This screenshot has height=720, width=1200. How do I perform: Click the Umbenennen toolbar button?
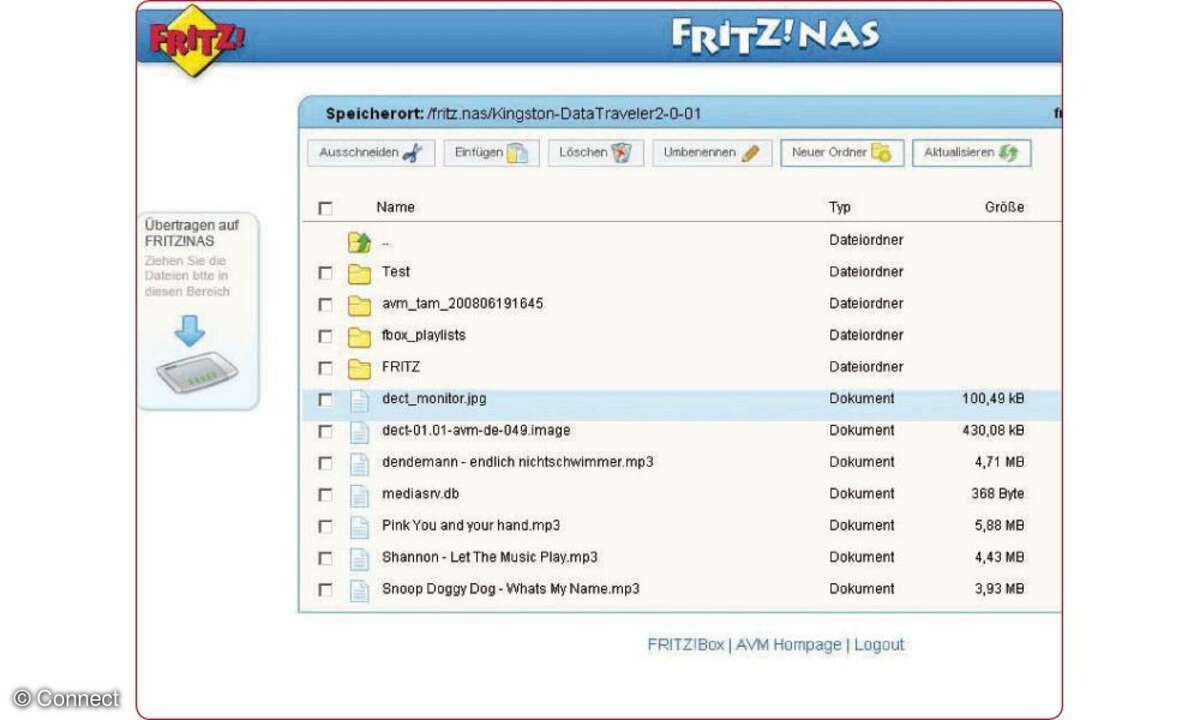[712, 153]
